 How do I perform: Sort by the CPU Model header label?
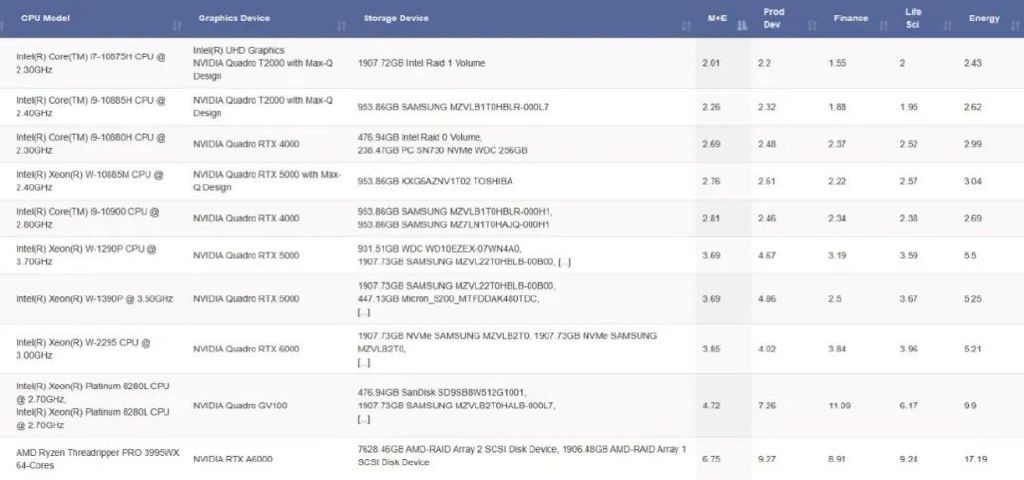45,18
